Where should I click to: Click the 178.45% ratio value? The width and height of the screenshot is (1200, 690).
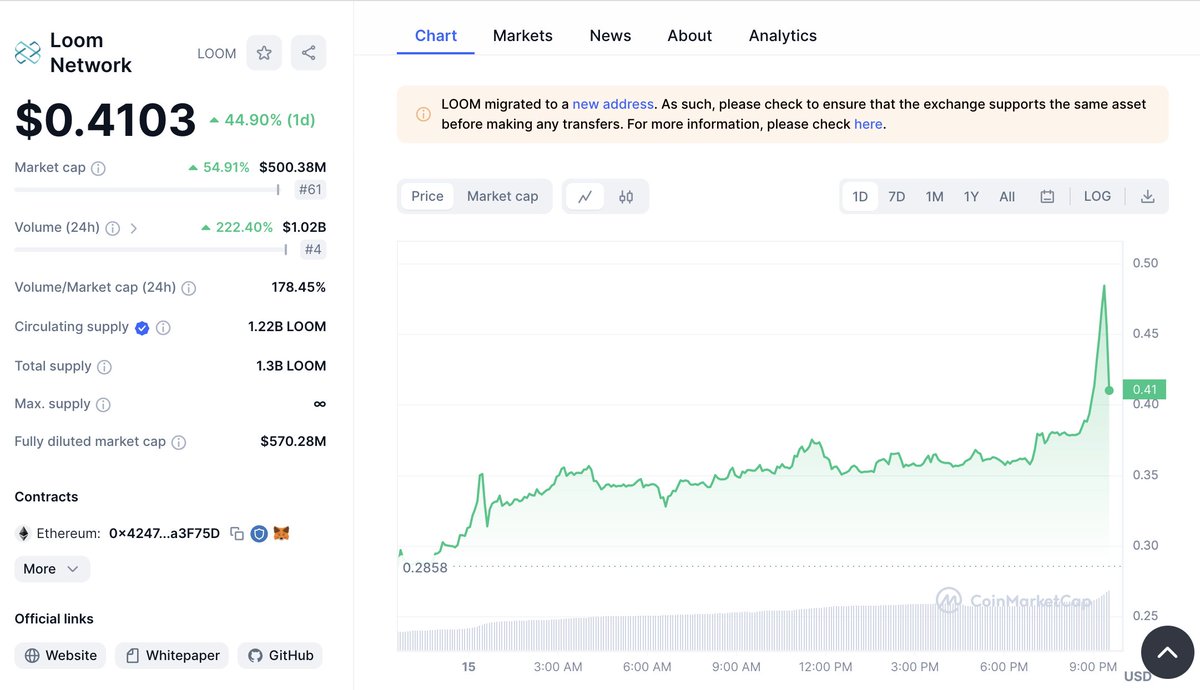(x=299, y=287)
